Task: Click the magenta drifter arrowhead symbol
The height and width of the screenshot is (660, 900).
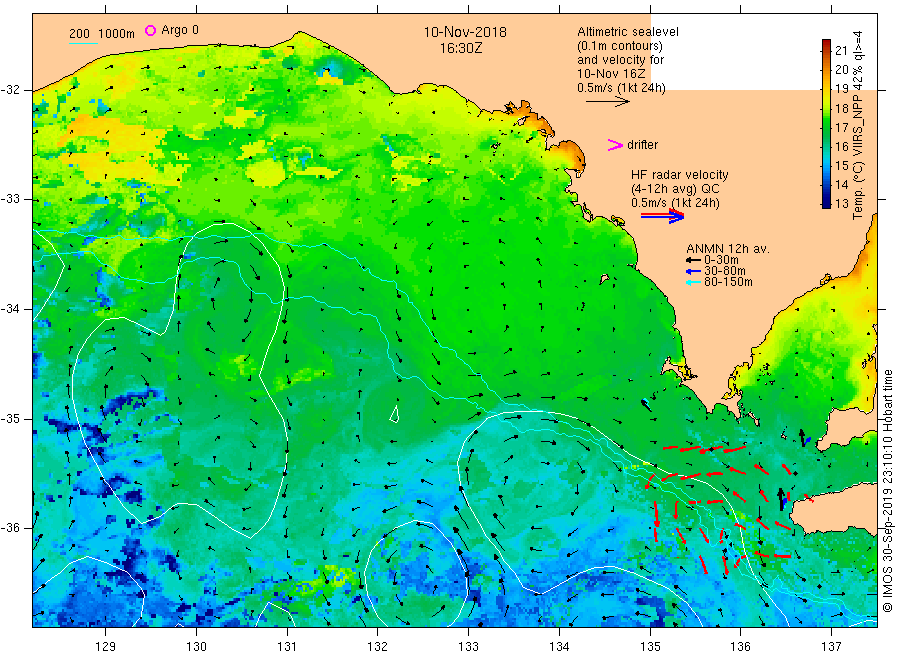Action: click(615, 145)
